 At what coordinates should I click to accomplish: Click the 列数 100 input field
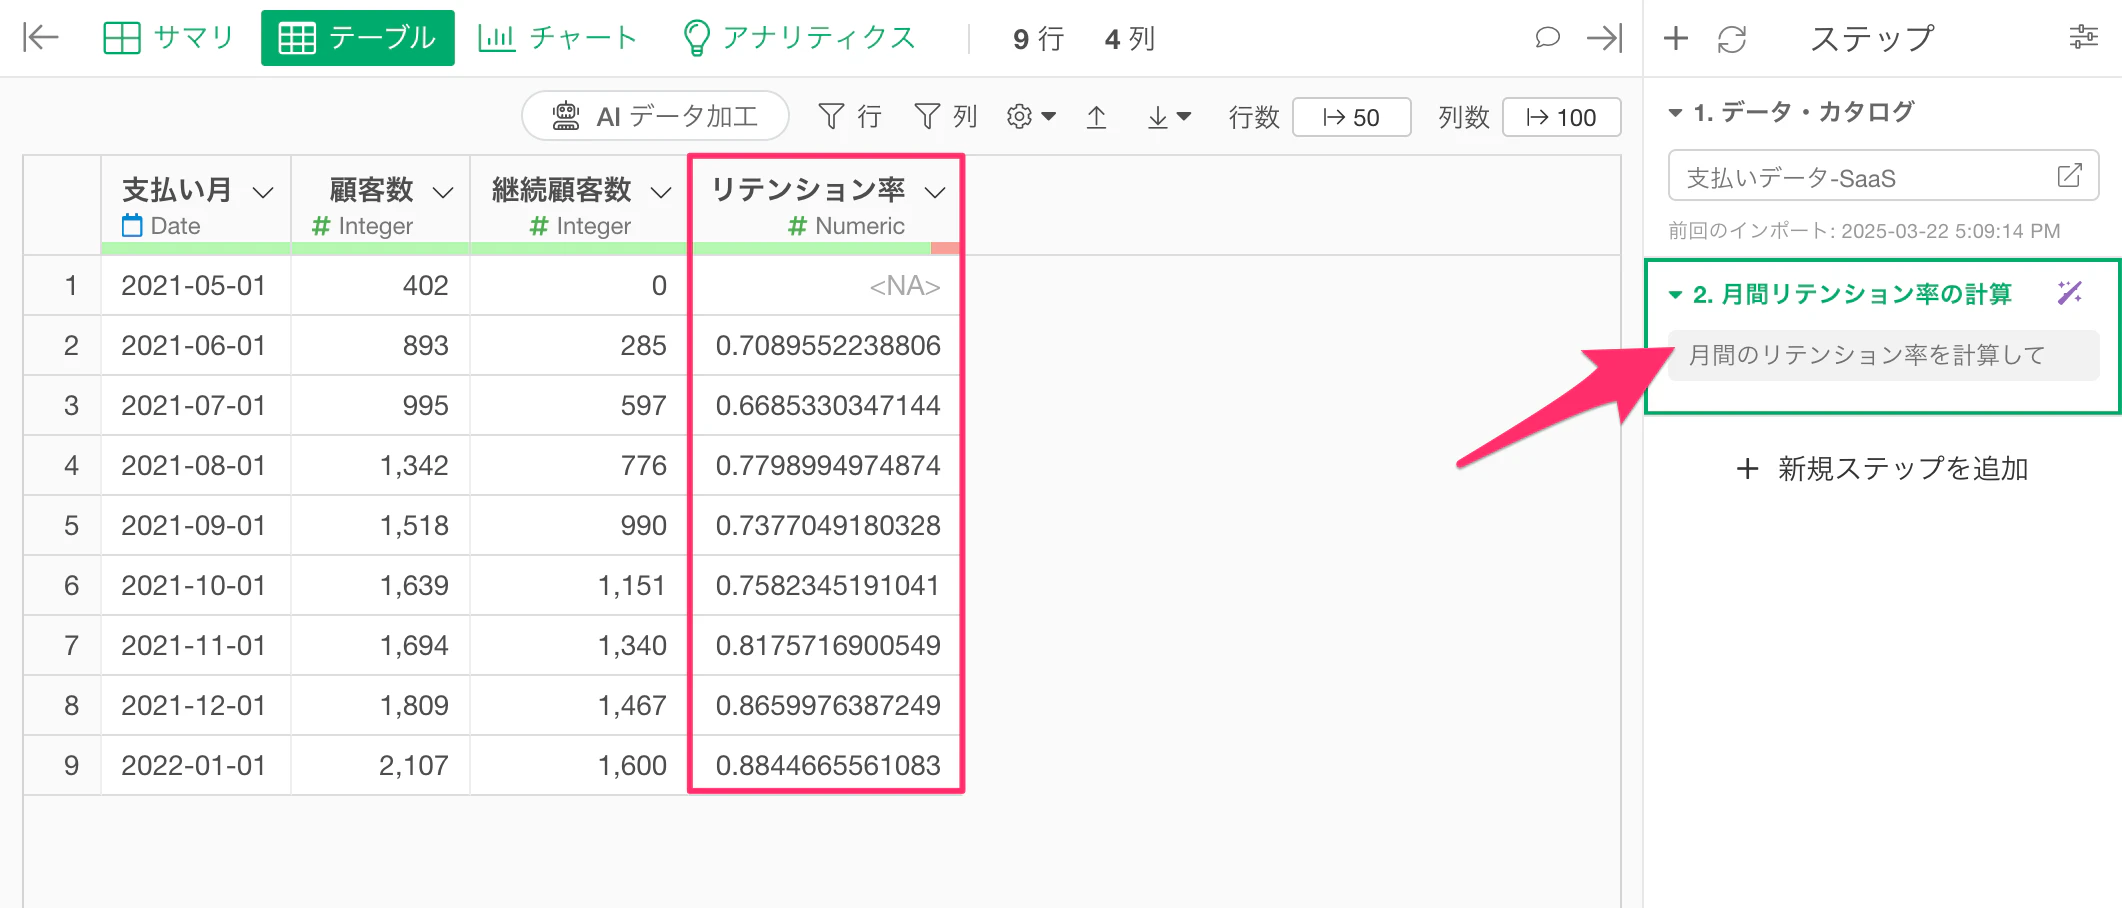[x=1562, y=117]
